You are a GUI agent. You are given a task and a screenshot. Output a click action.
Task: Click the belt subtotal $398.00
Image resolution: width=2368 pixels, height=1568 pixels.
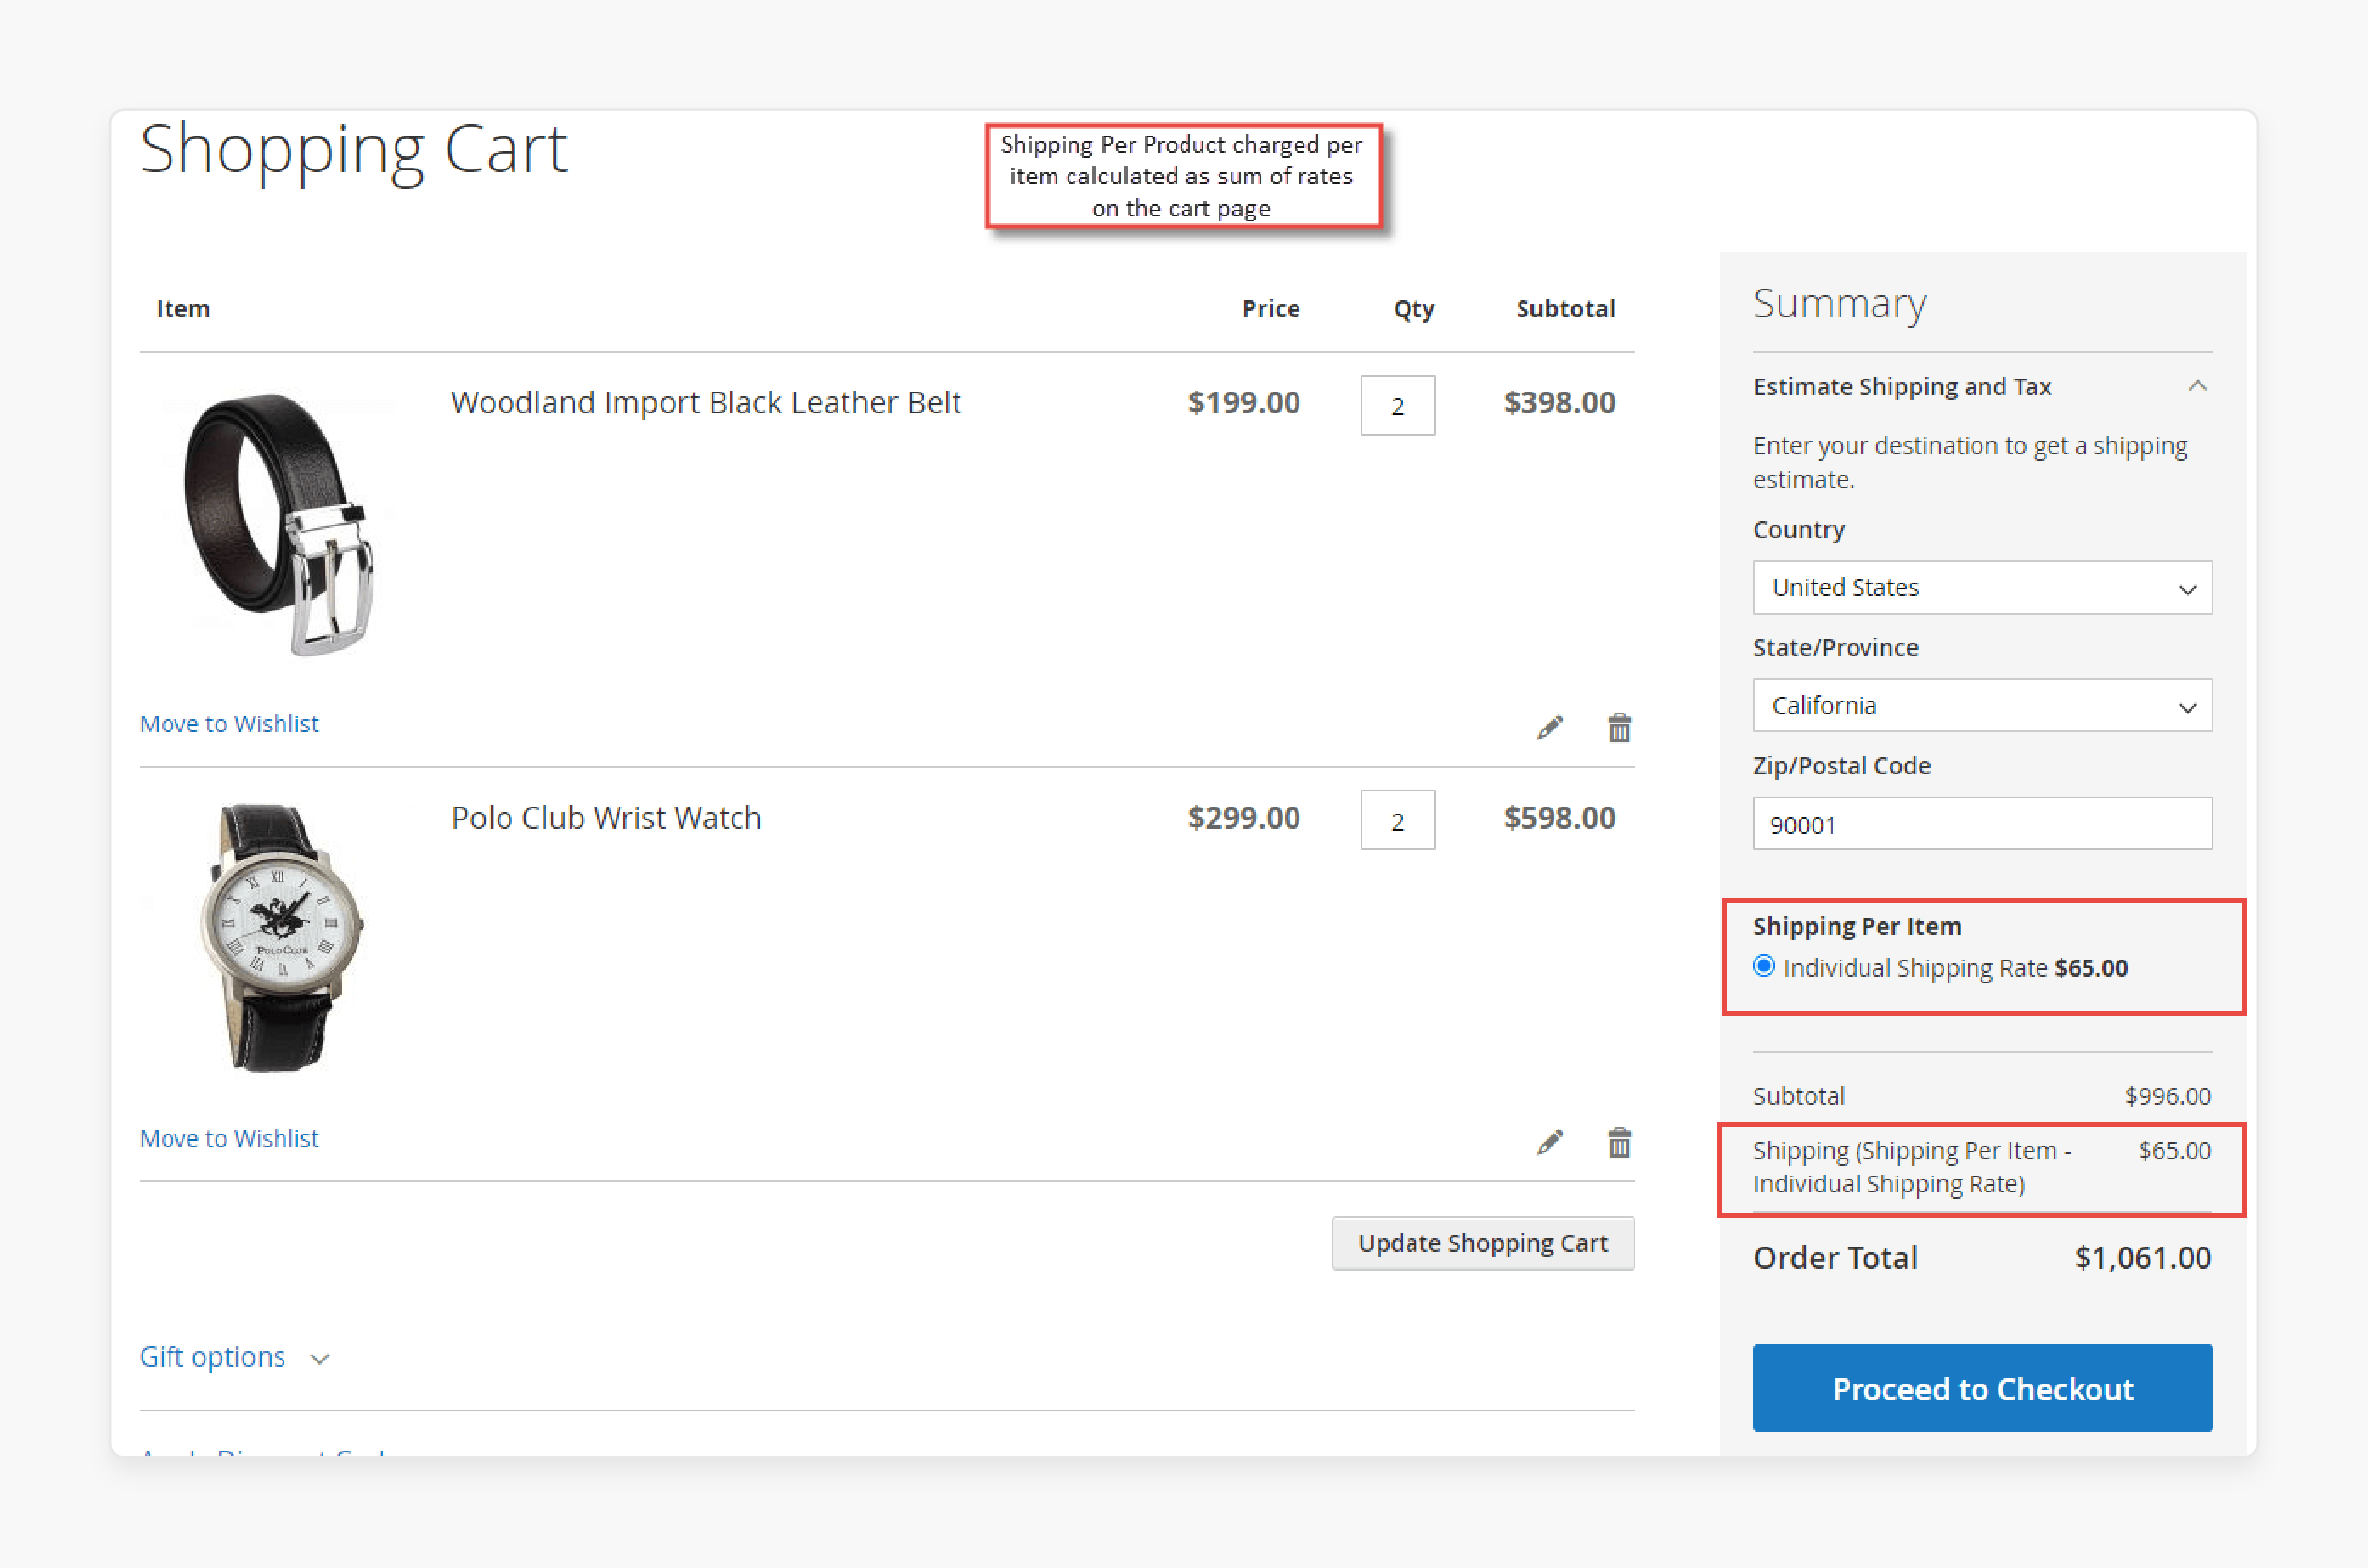click(1559, 402)
